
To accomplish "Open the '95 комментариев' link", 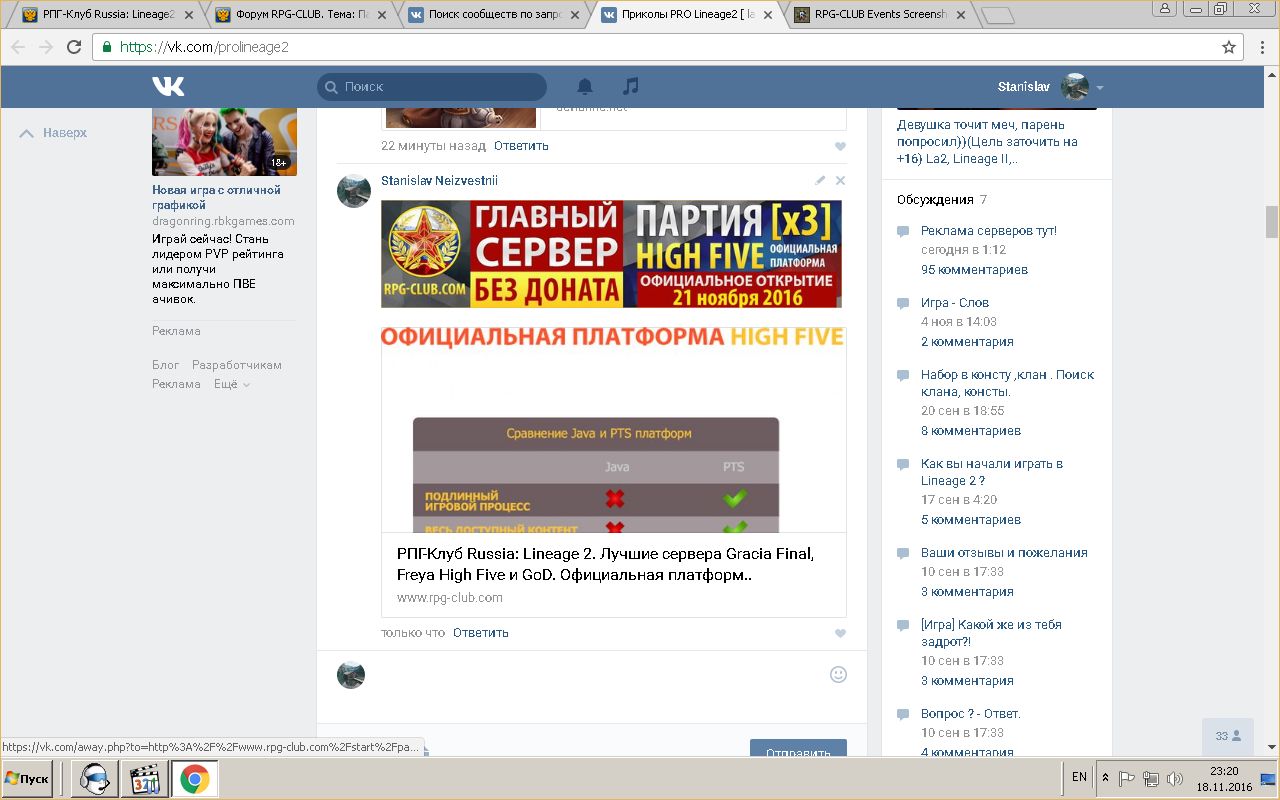I will 974,270.
